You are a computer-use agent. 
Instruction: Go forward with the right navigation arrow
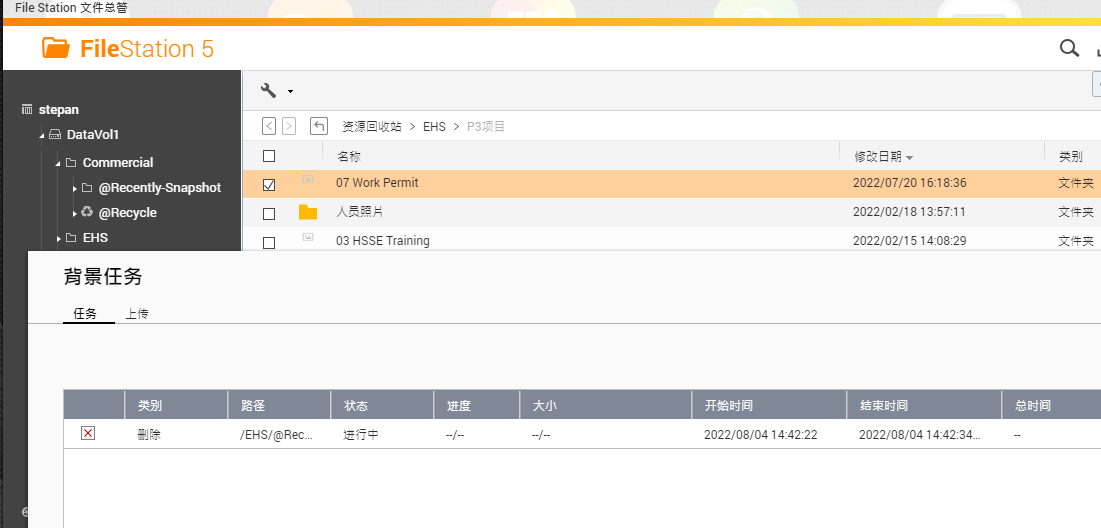[x=289, y=126]
